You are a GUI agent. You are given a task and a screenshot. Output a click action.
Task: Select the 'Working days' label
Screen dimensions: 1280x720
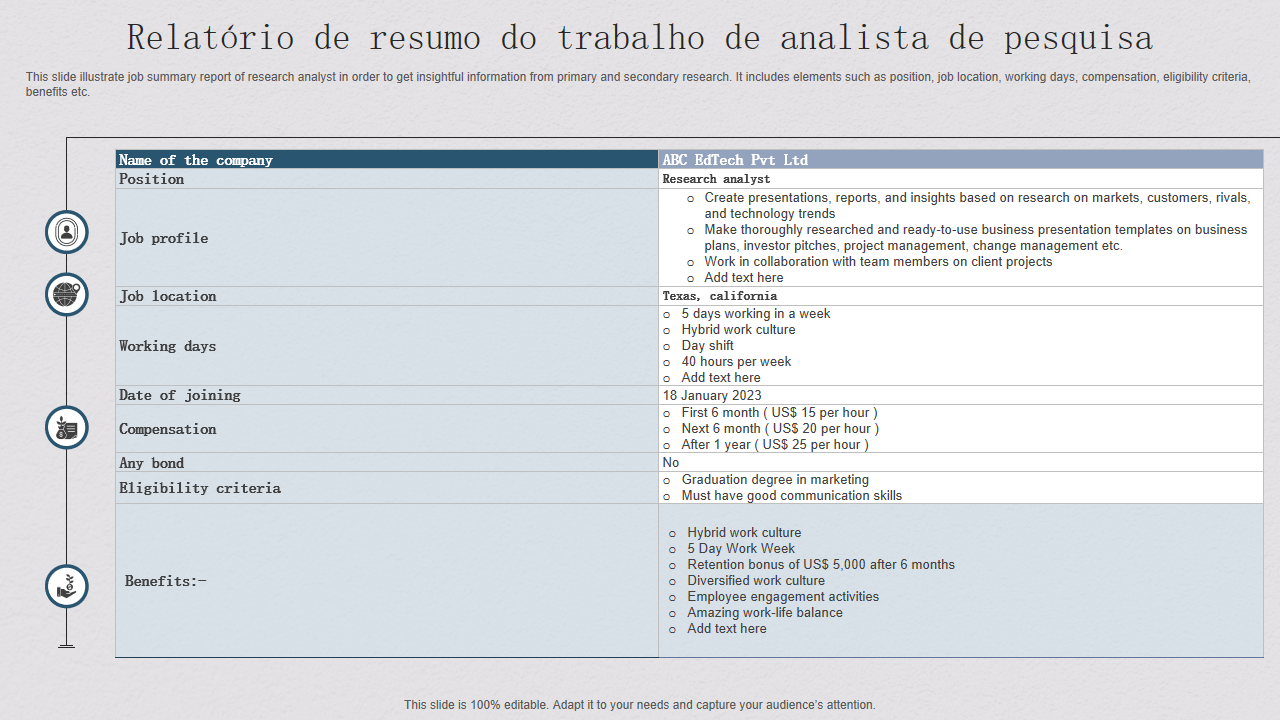pyautogui.click(x=168, y=346)
